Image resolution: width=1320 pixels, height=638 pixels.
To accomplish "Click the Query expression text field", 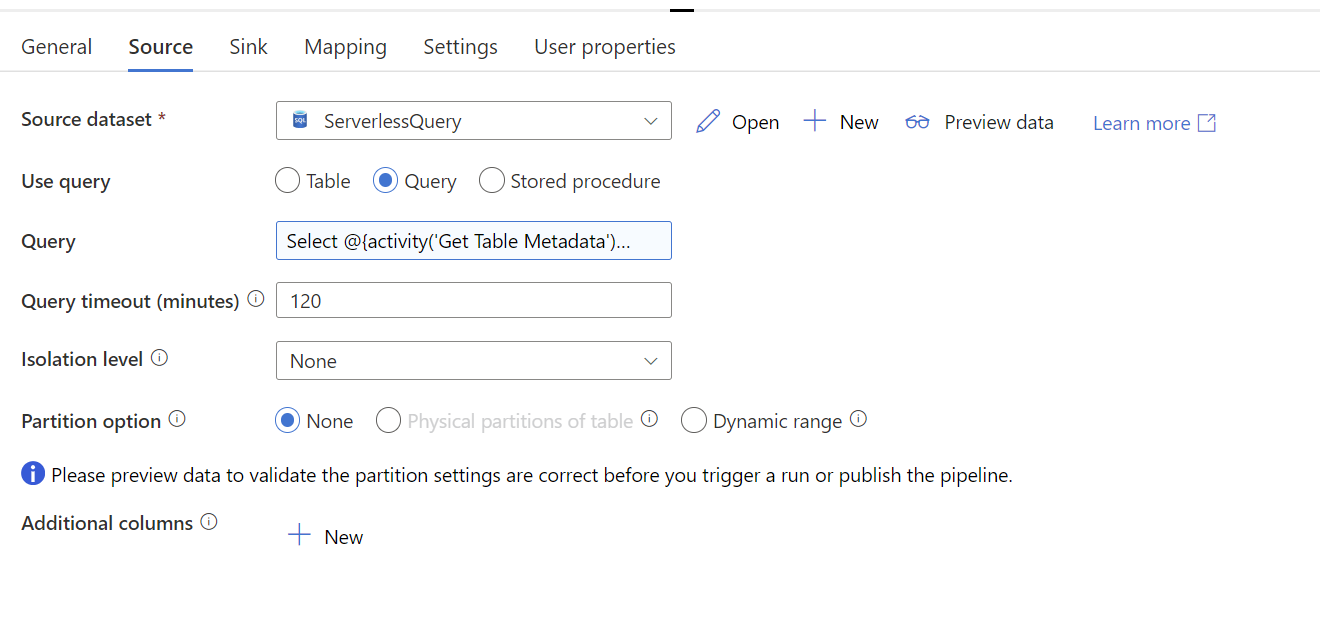I will tap(474, 241).
